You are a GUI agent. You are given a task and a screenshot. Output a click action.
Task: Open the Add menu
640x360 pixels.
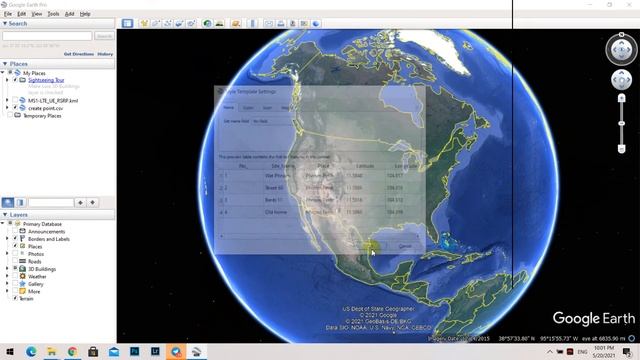click(x=70, y=14)
